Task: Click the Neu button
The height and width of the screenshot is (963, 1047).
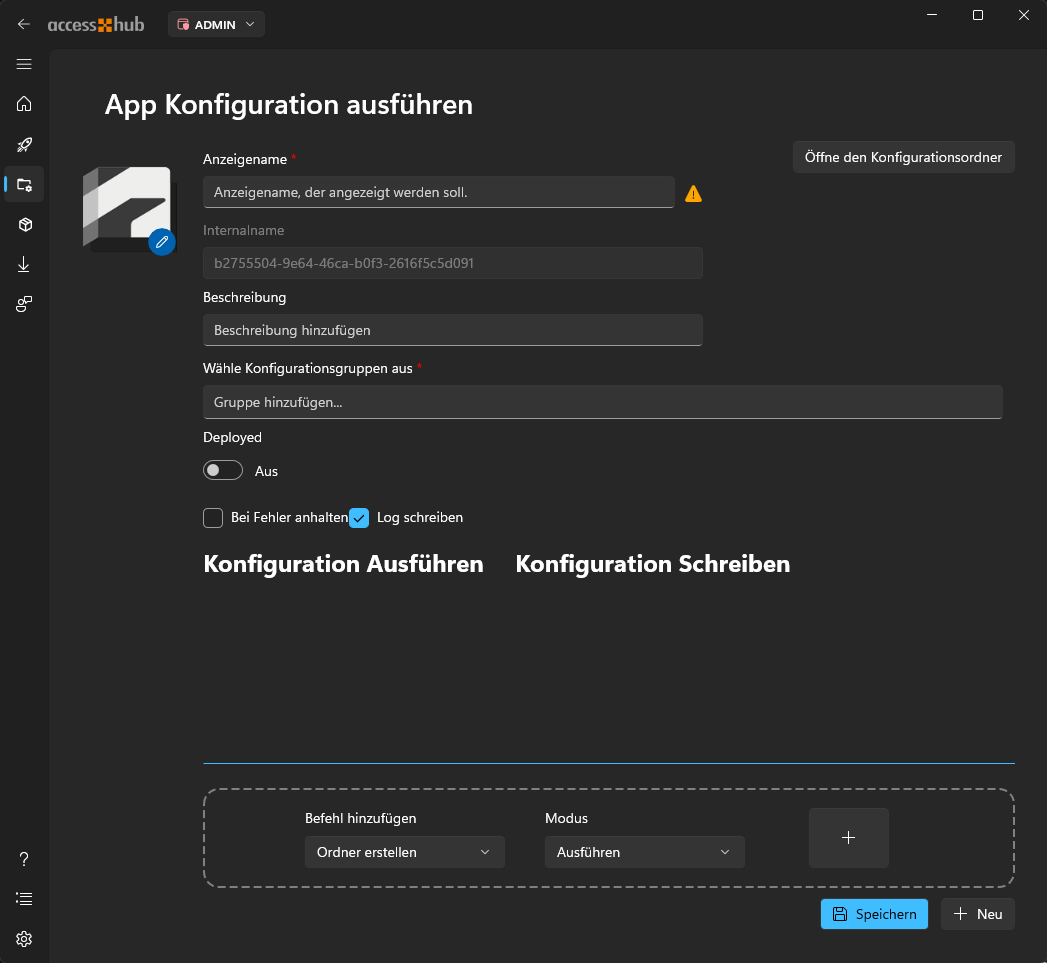Action: click(x=978, y=914)
